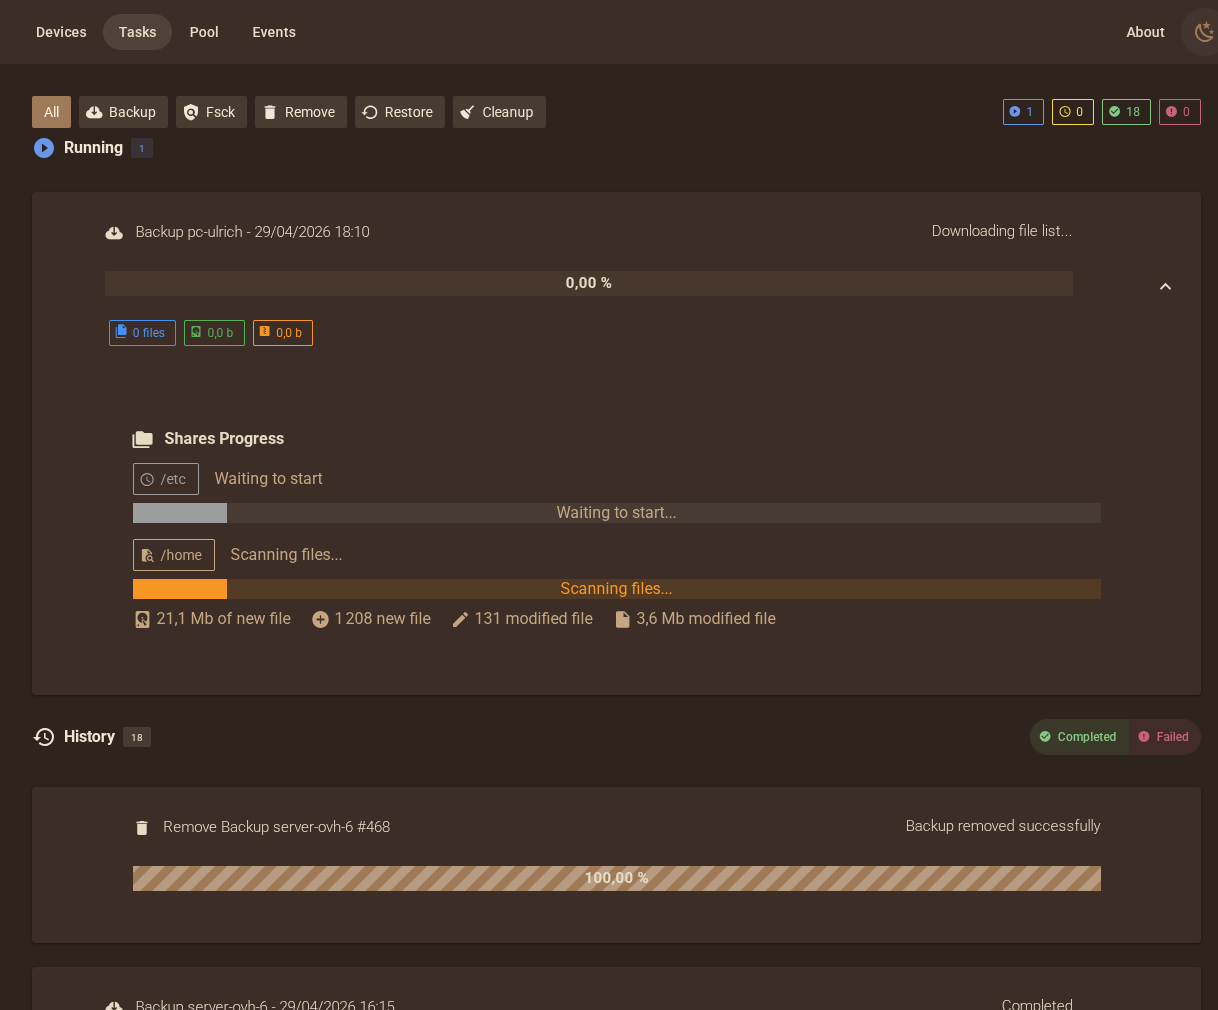The height and width of the screenshot is (1010, 1218).
Task: Click the running tasks counter badge
Action: (1023, 111)
